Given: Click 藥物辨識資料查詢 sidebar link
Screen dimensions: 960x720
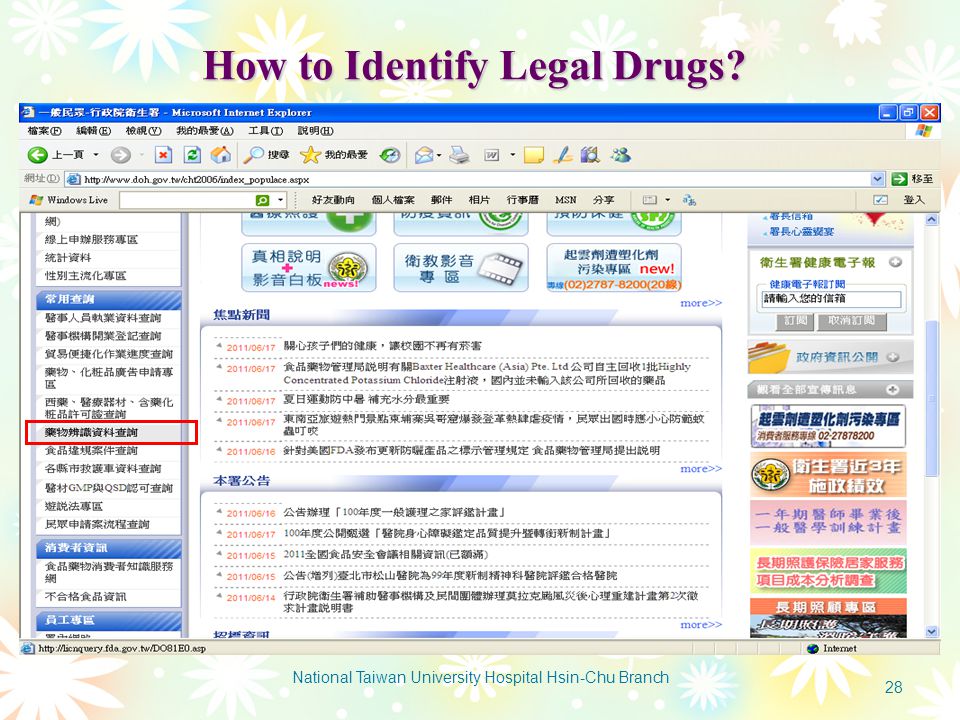Looking at the screenshot, I should point(91,432).
